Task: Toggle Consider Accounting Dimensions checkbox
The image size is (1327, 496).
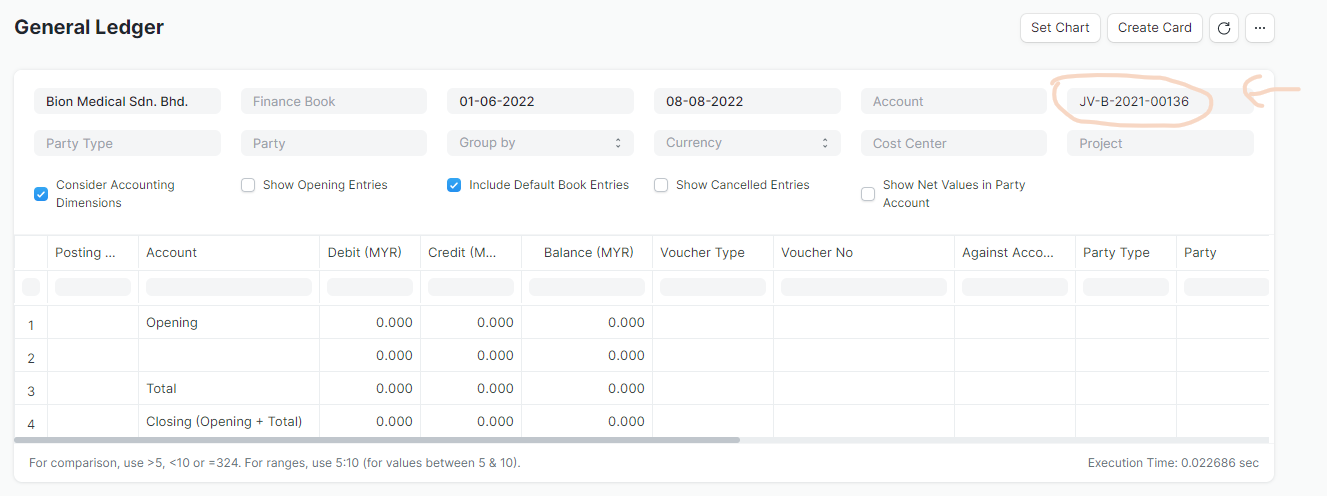Action: (41, 194)
